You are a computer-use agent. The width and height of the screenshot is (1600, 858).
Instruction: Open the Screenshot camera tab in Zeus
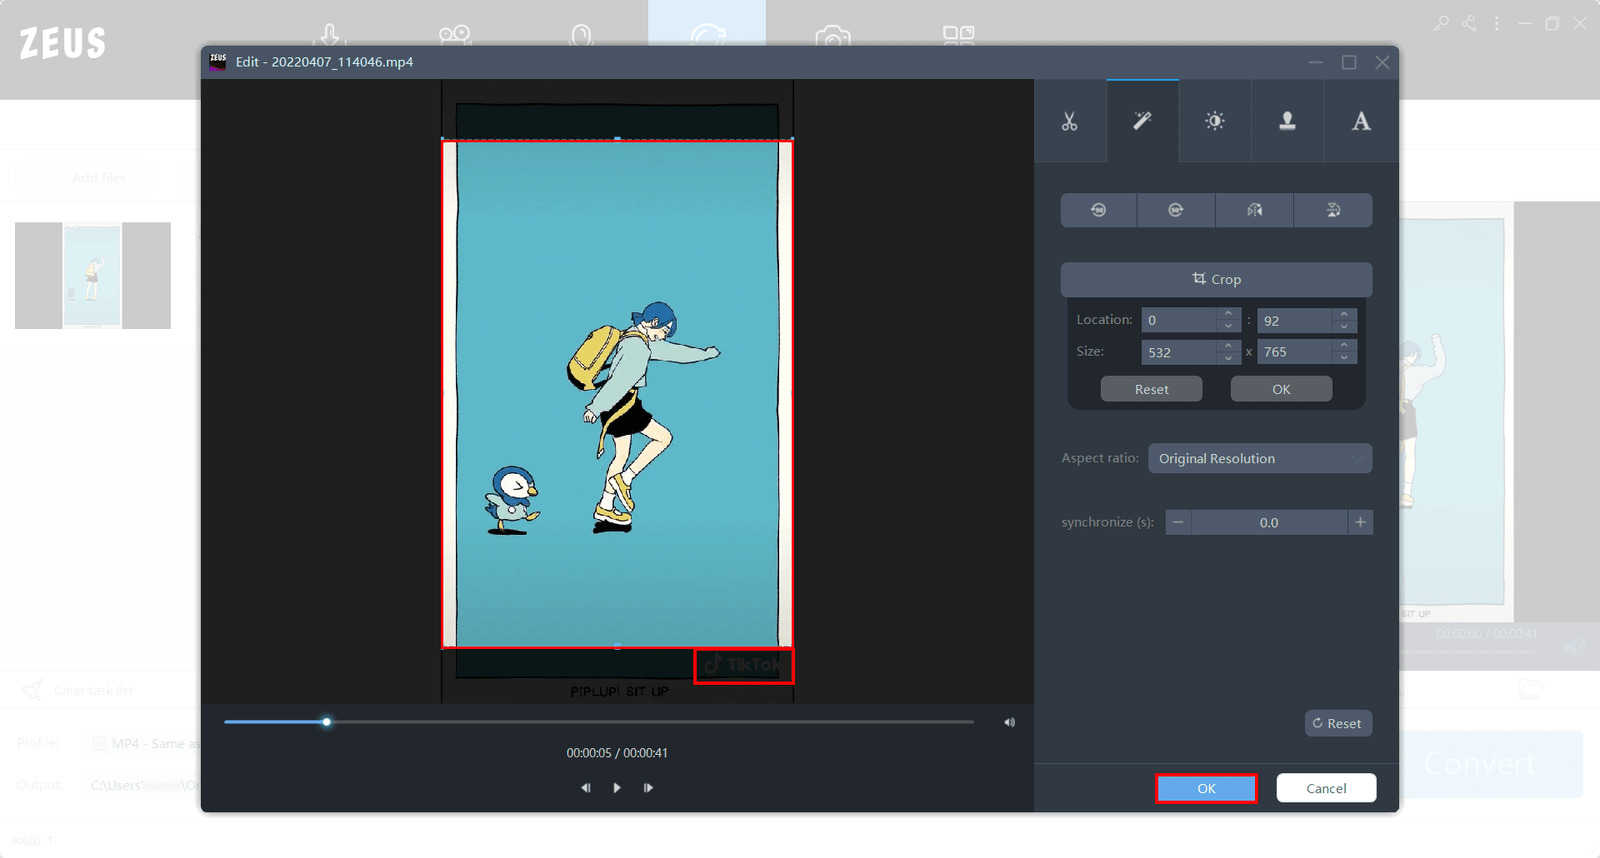point(833,37)
